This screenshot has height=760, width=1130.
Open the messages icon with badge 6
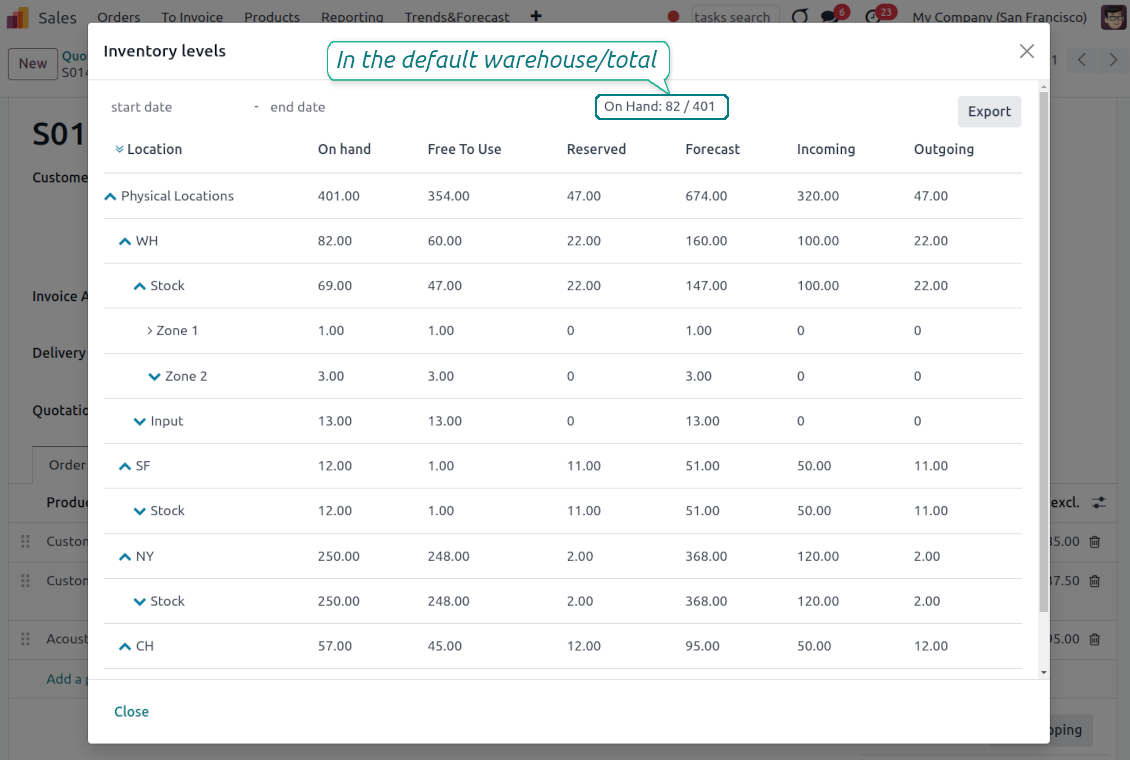(x=830, y=17)
